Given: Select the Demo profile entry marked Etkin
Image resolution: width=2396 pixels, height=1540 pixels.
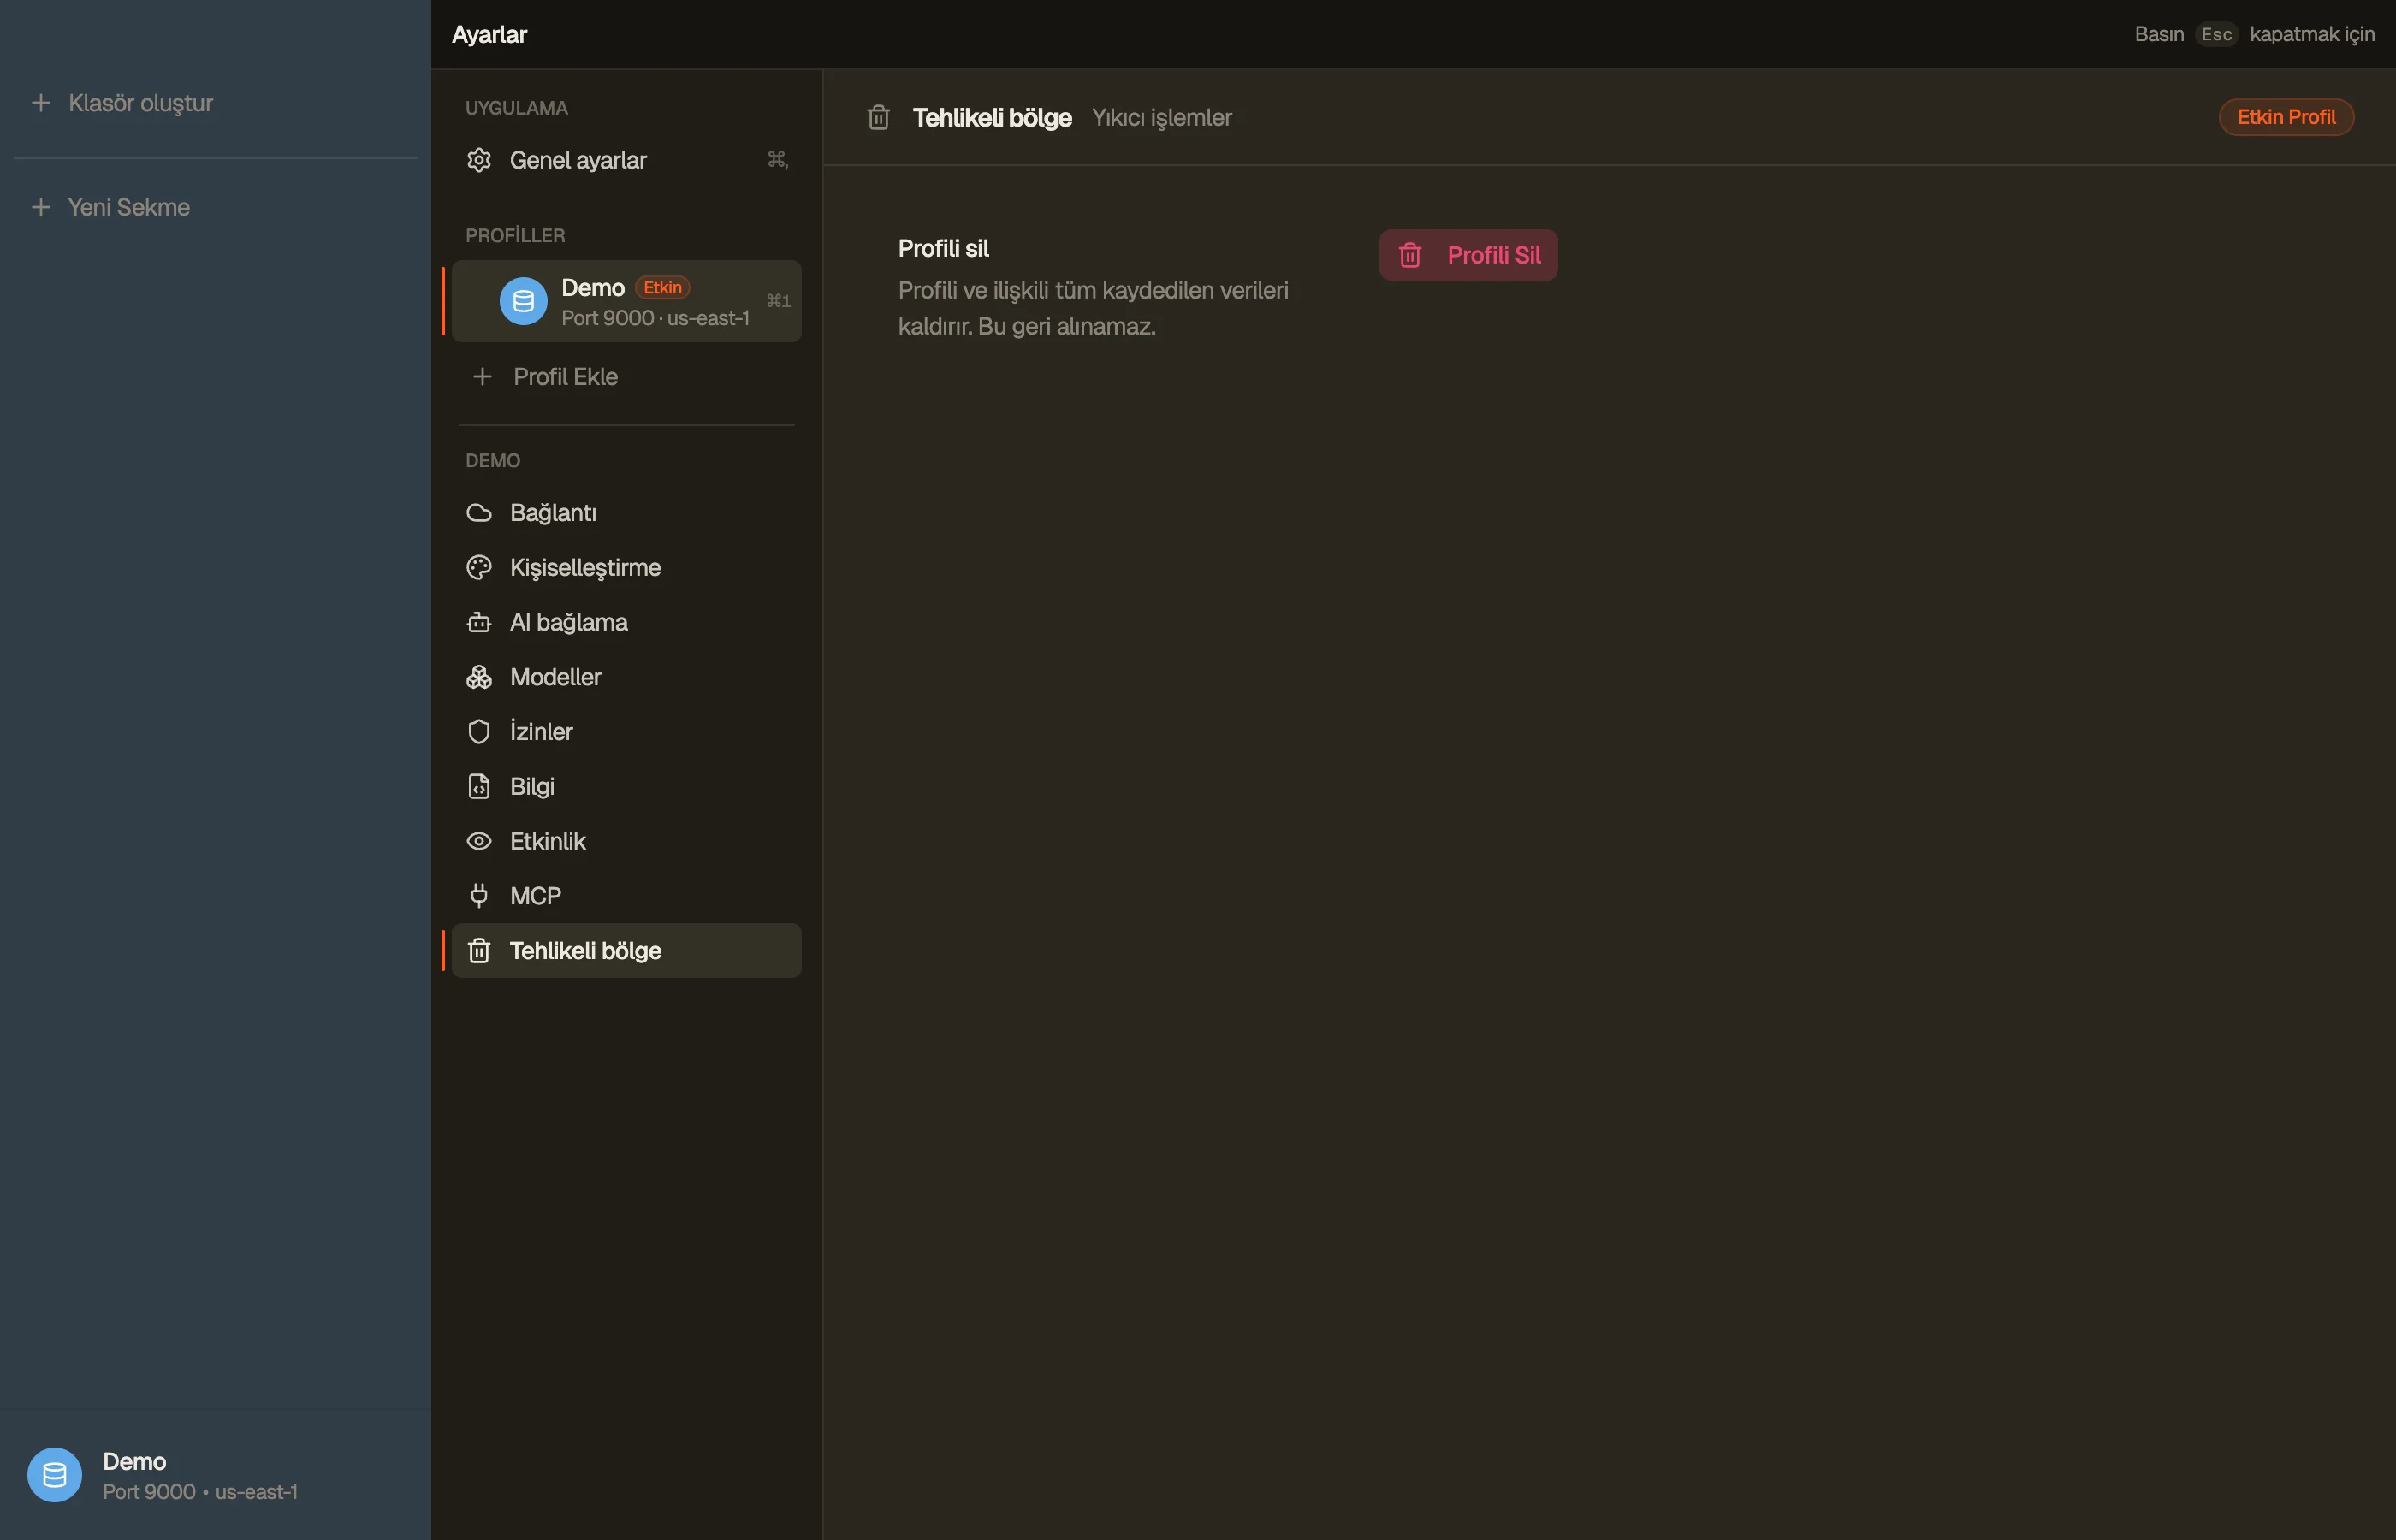Looking at the screenshot, I should pos(626,301).
